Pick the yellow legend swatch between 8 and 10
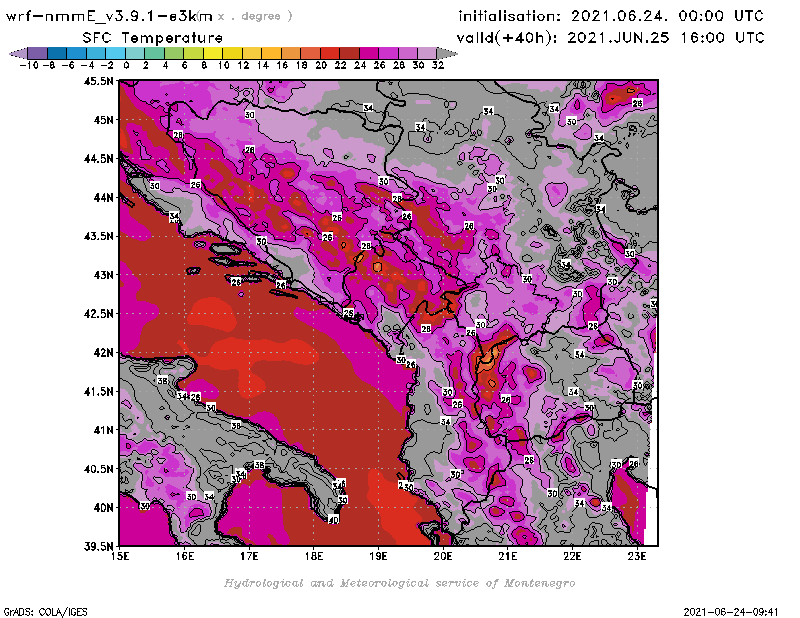Image resolution: width=800 pixels, height=618 pixels. click(213, 54)
